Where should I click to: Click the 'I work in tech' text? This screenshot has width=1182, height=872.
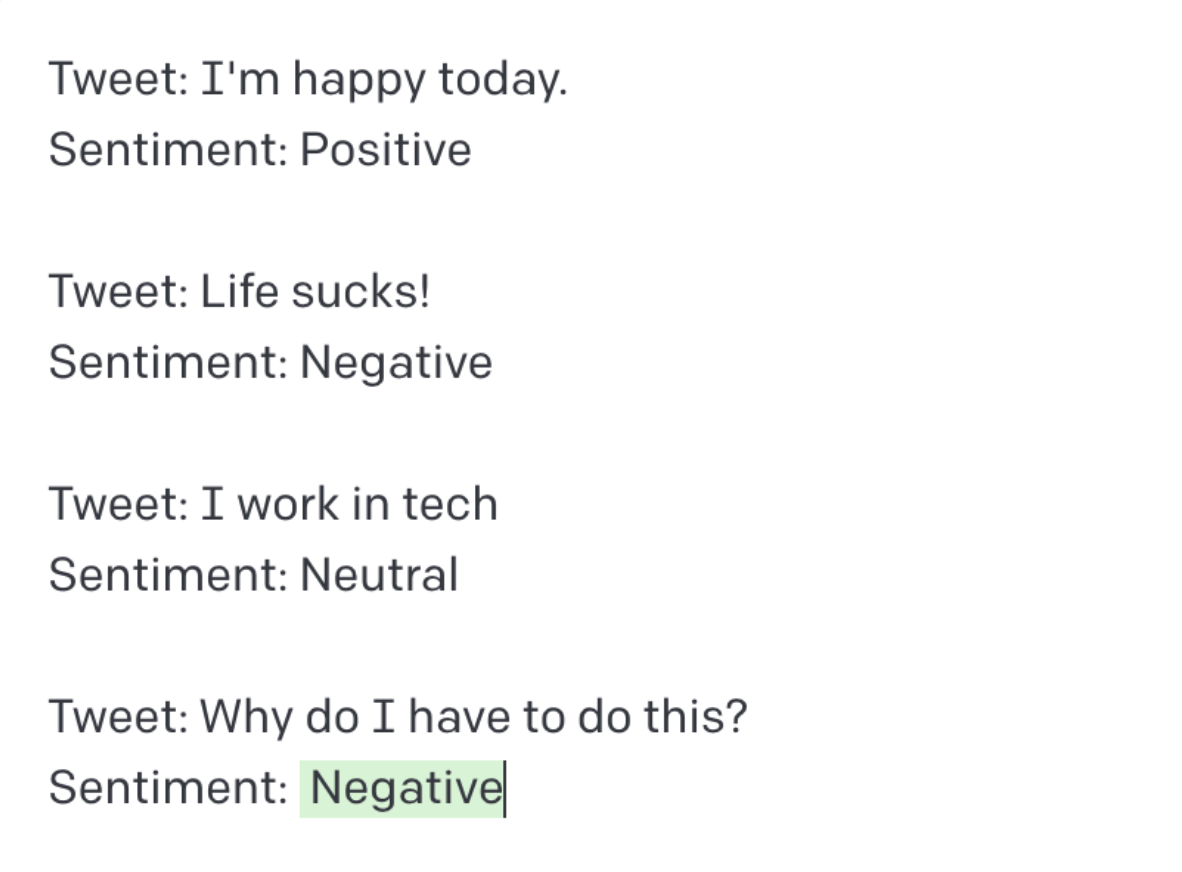tap(349, 503)
